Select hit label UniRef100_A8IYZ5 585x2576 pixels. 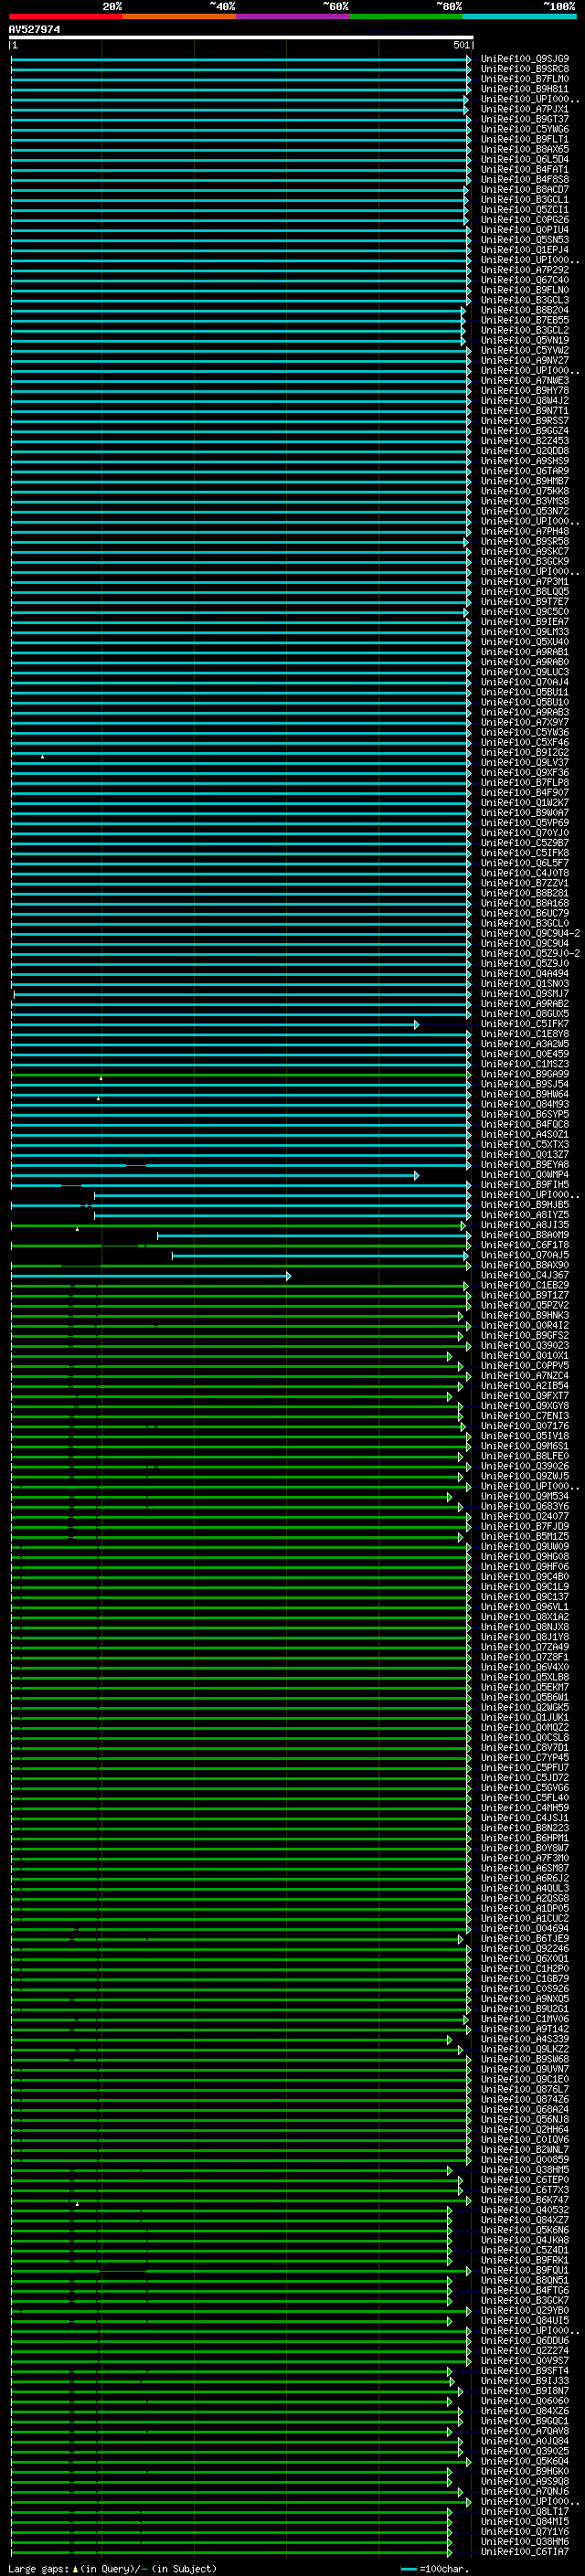(x=525, y=1215)
